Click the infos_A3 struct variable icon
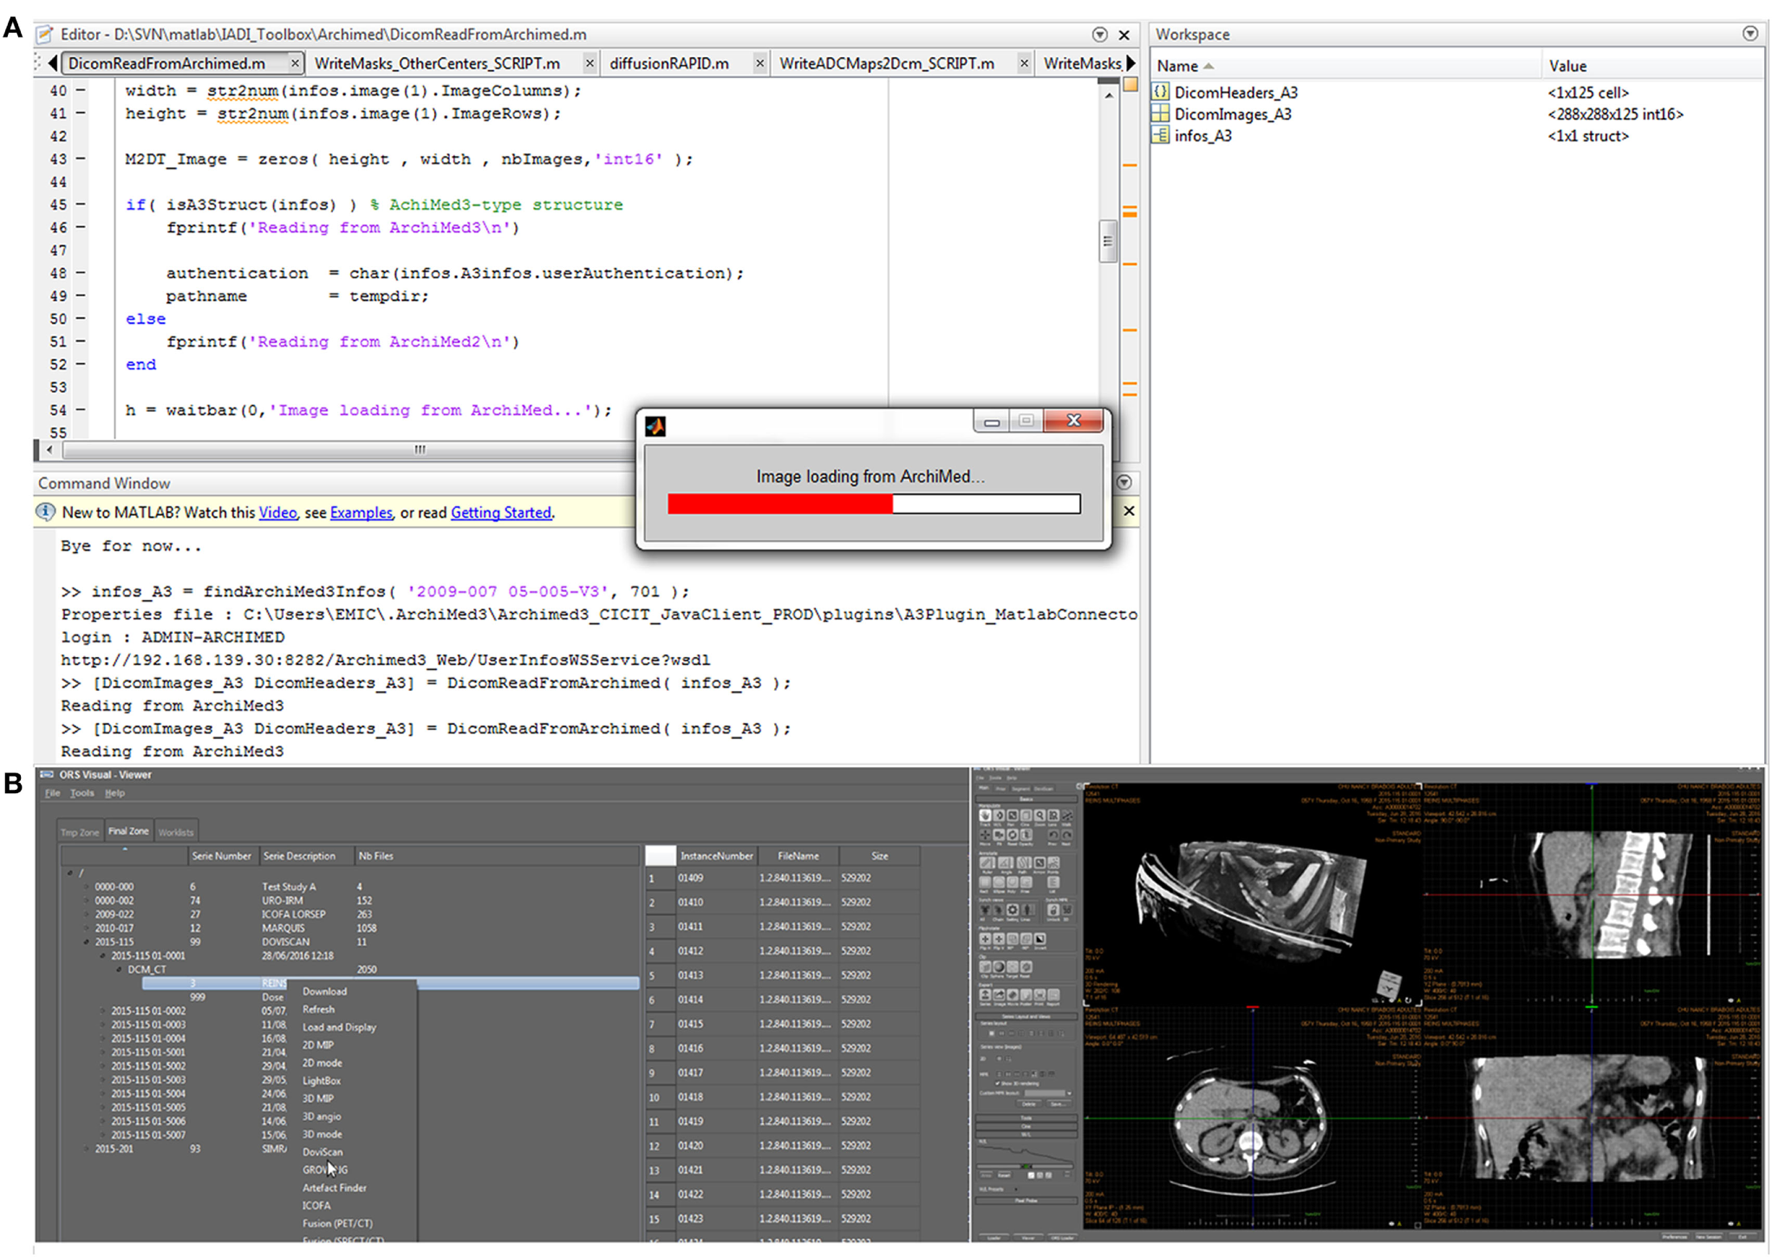Viewport: 1772px width, 1257px height. pos(1160,136)
